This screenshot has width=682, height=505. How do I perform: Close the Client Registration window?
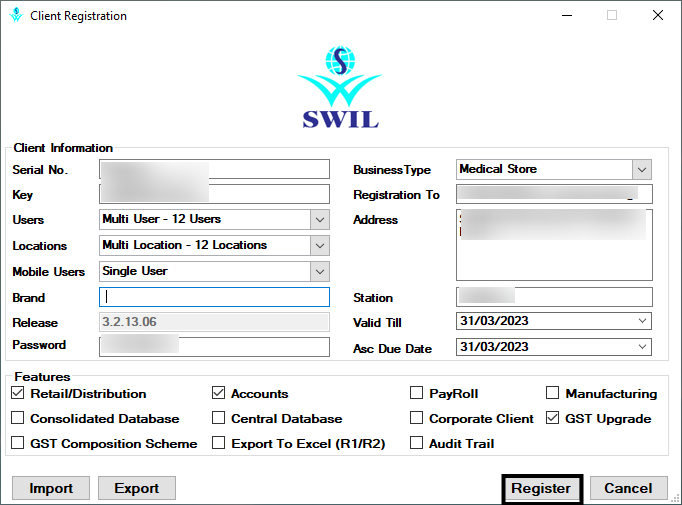tap(658, 16)
